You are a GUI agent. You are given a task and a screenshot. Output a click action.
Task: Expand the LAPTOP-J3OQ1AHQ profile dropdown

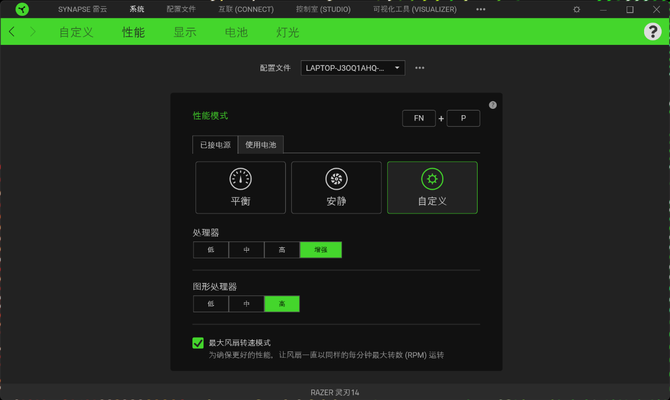[353, 68]
